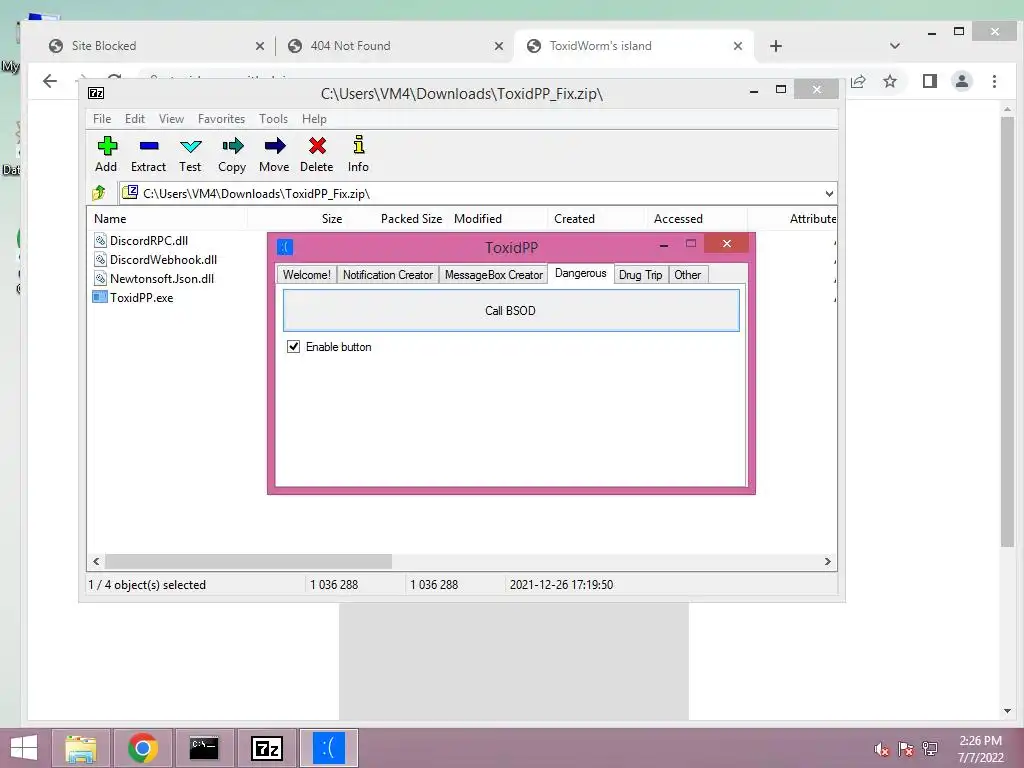This screenshot has width=1024, height=768.
Task: Click the Add button in 7-Zip toolbar
Action: click(106, 154)
